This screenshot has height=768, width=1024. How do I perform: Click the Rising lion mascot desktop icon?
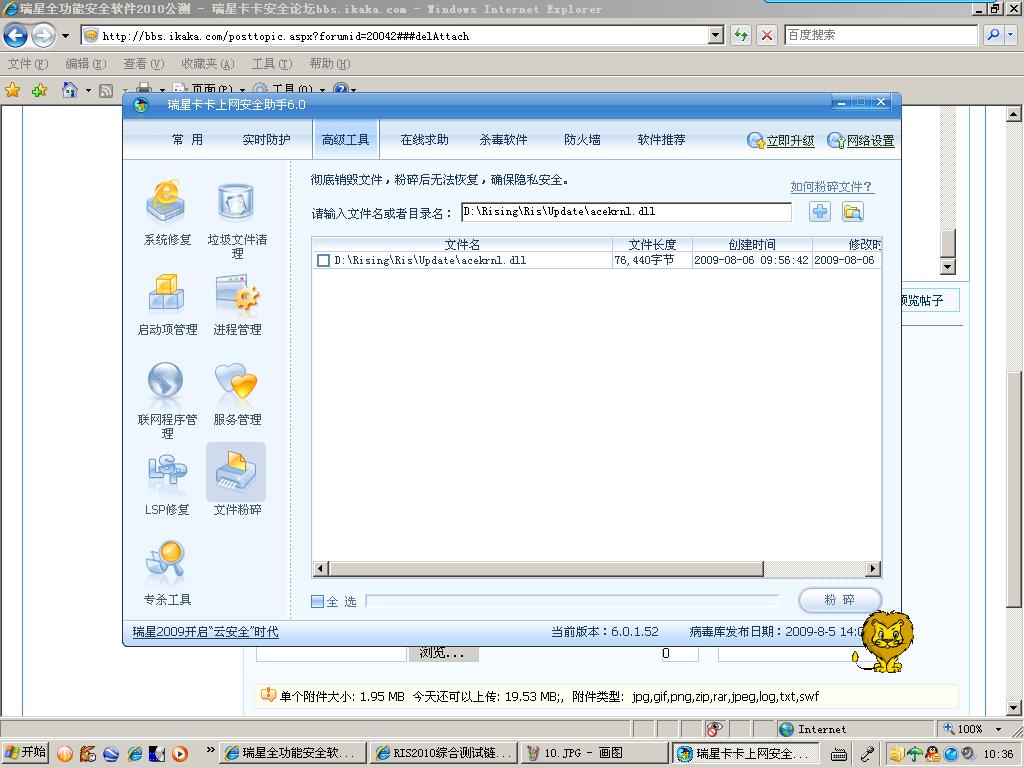(x=884, y=641)
